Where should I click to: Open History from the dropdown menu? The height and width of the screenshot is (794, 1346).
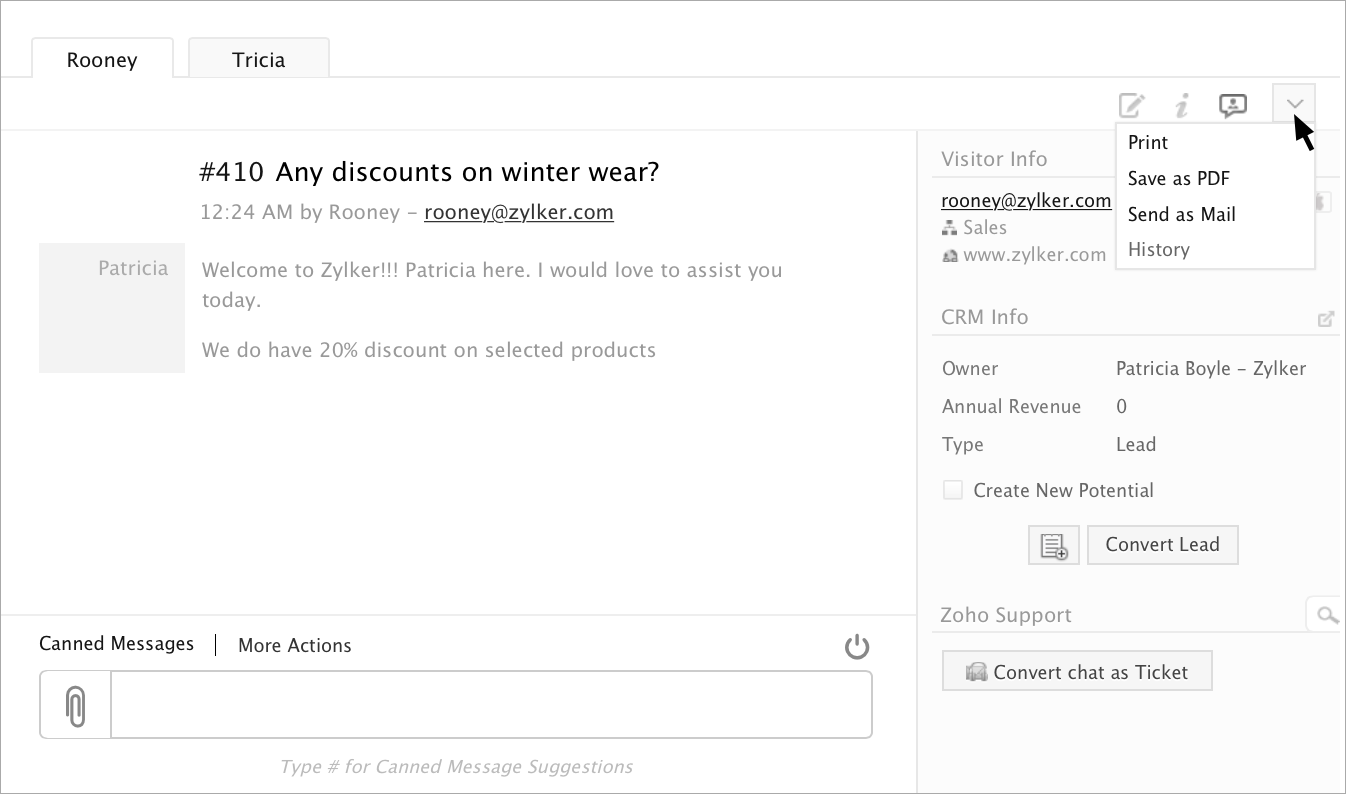click(x=1159, y=250)
